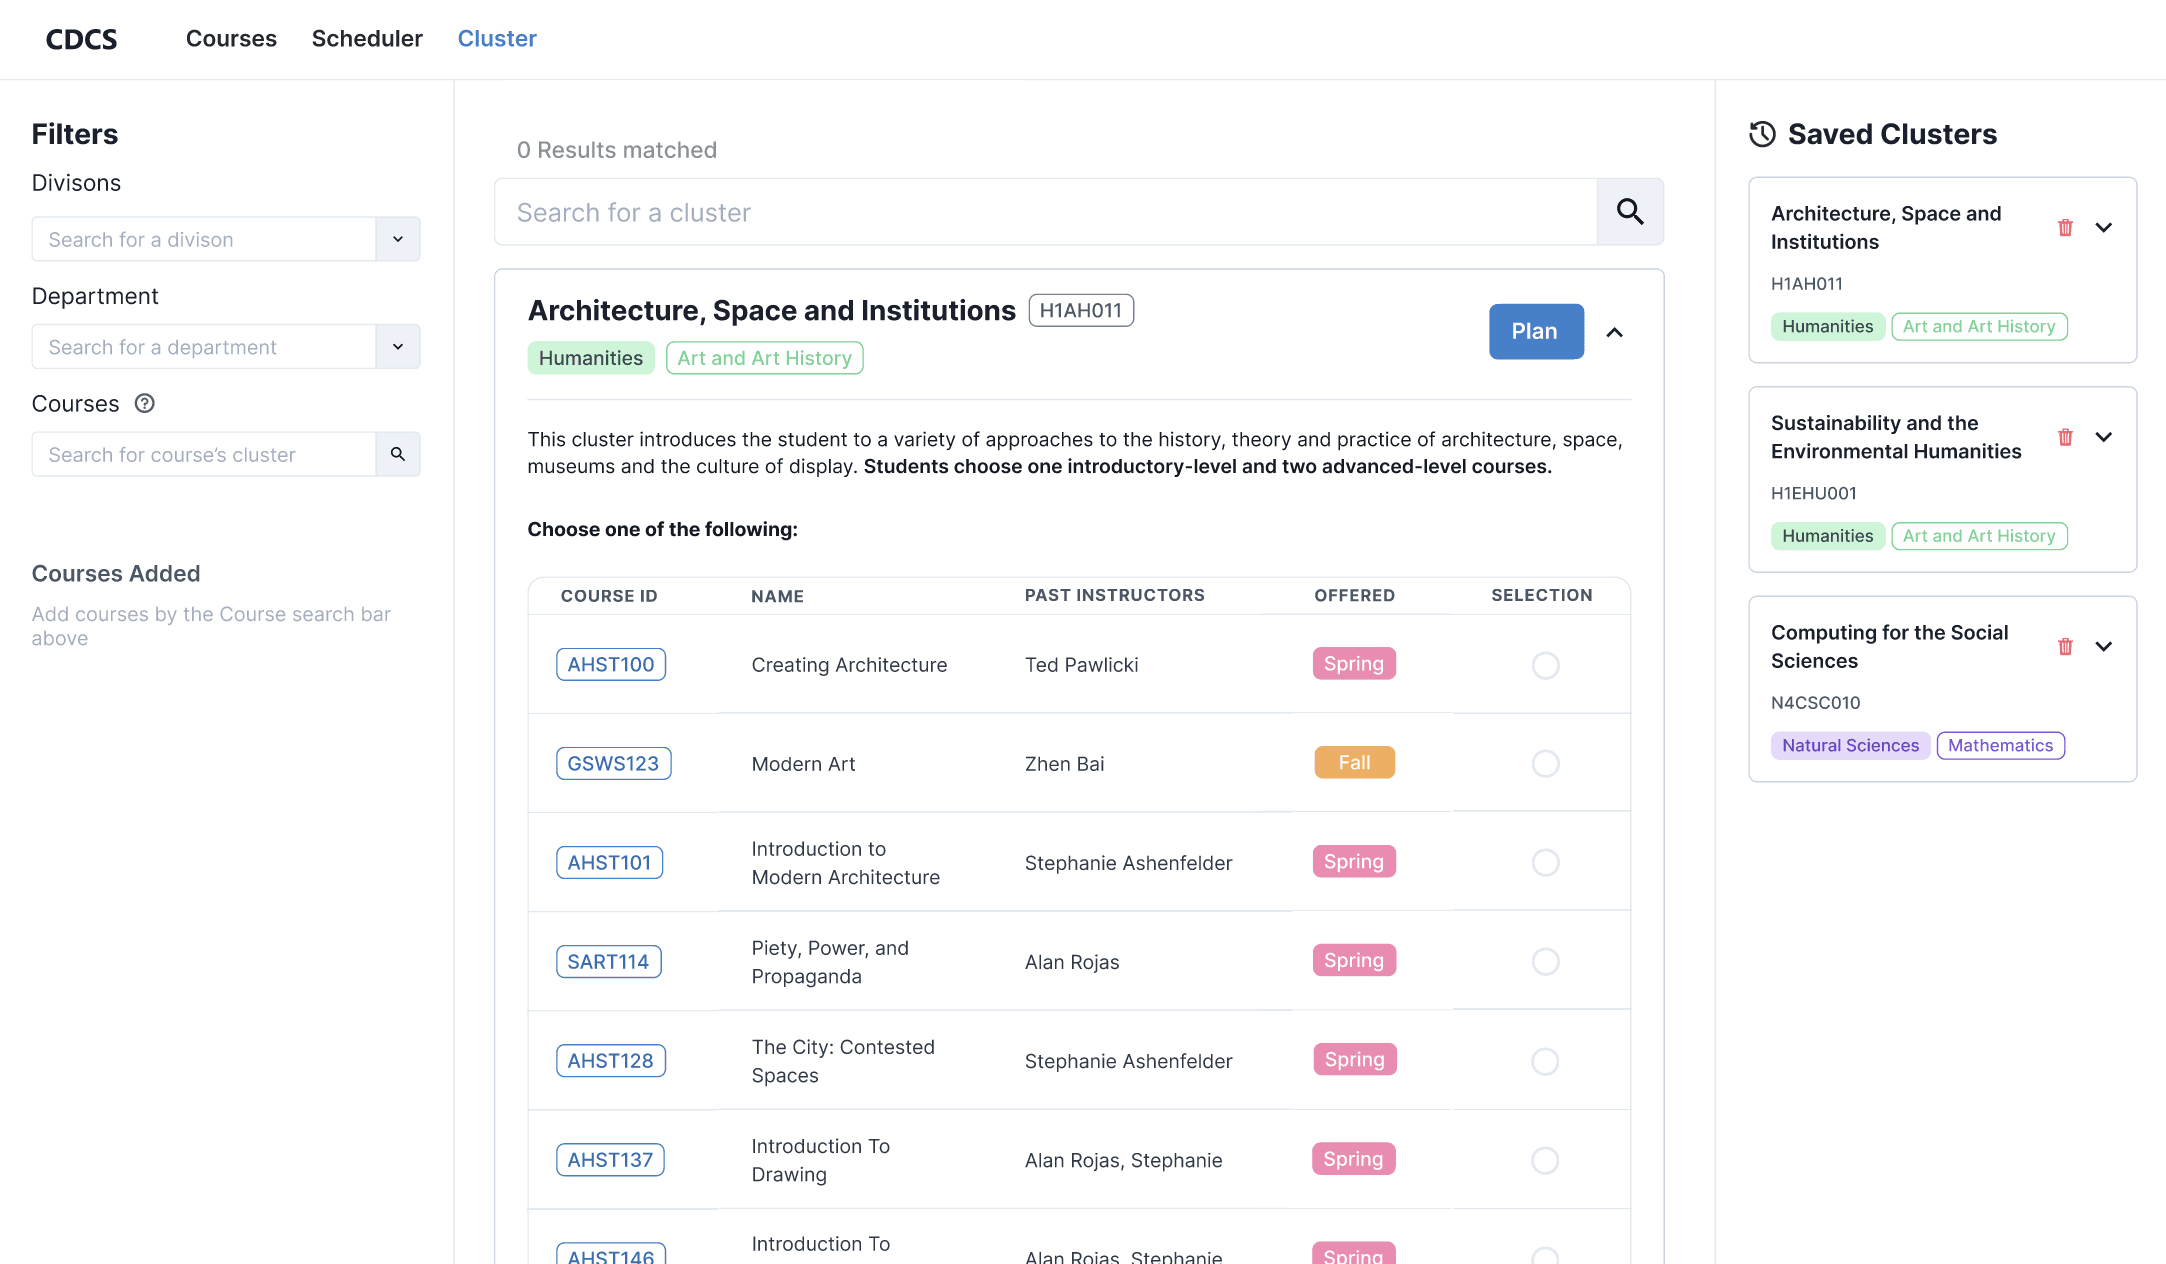This screenshot has width=2166, height=1264.
Task: Open the Department dropdown arrow
Action: point(398,347)
